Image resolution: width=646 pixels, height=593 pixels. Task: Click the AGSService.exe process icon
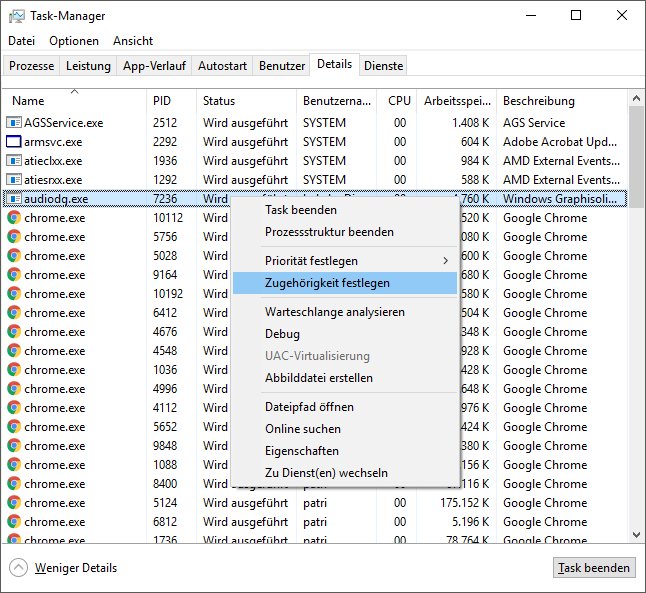[14, 122]
